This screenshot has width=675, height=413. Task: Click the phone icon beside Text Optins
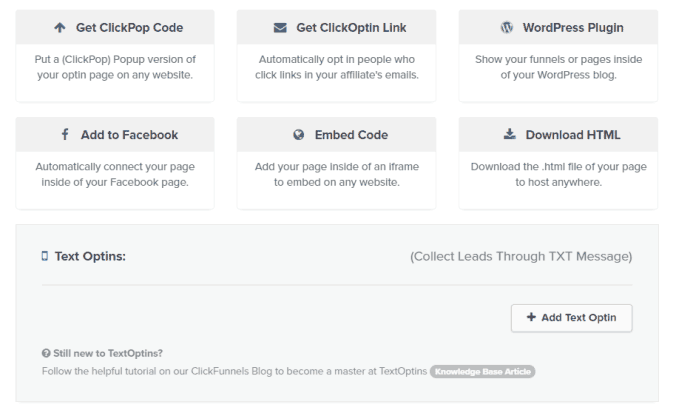pyautogui.click(x=45, y=256)
